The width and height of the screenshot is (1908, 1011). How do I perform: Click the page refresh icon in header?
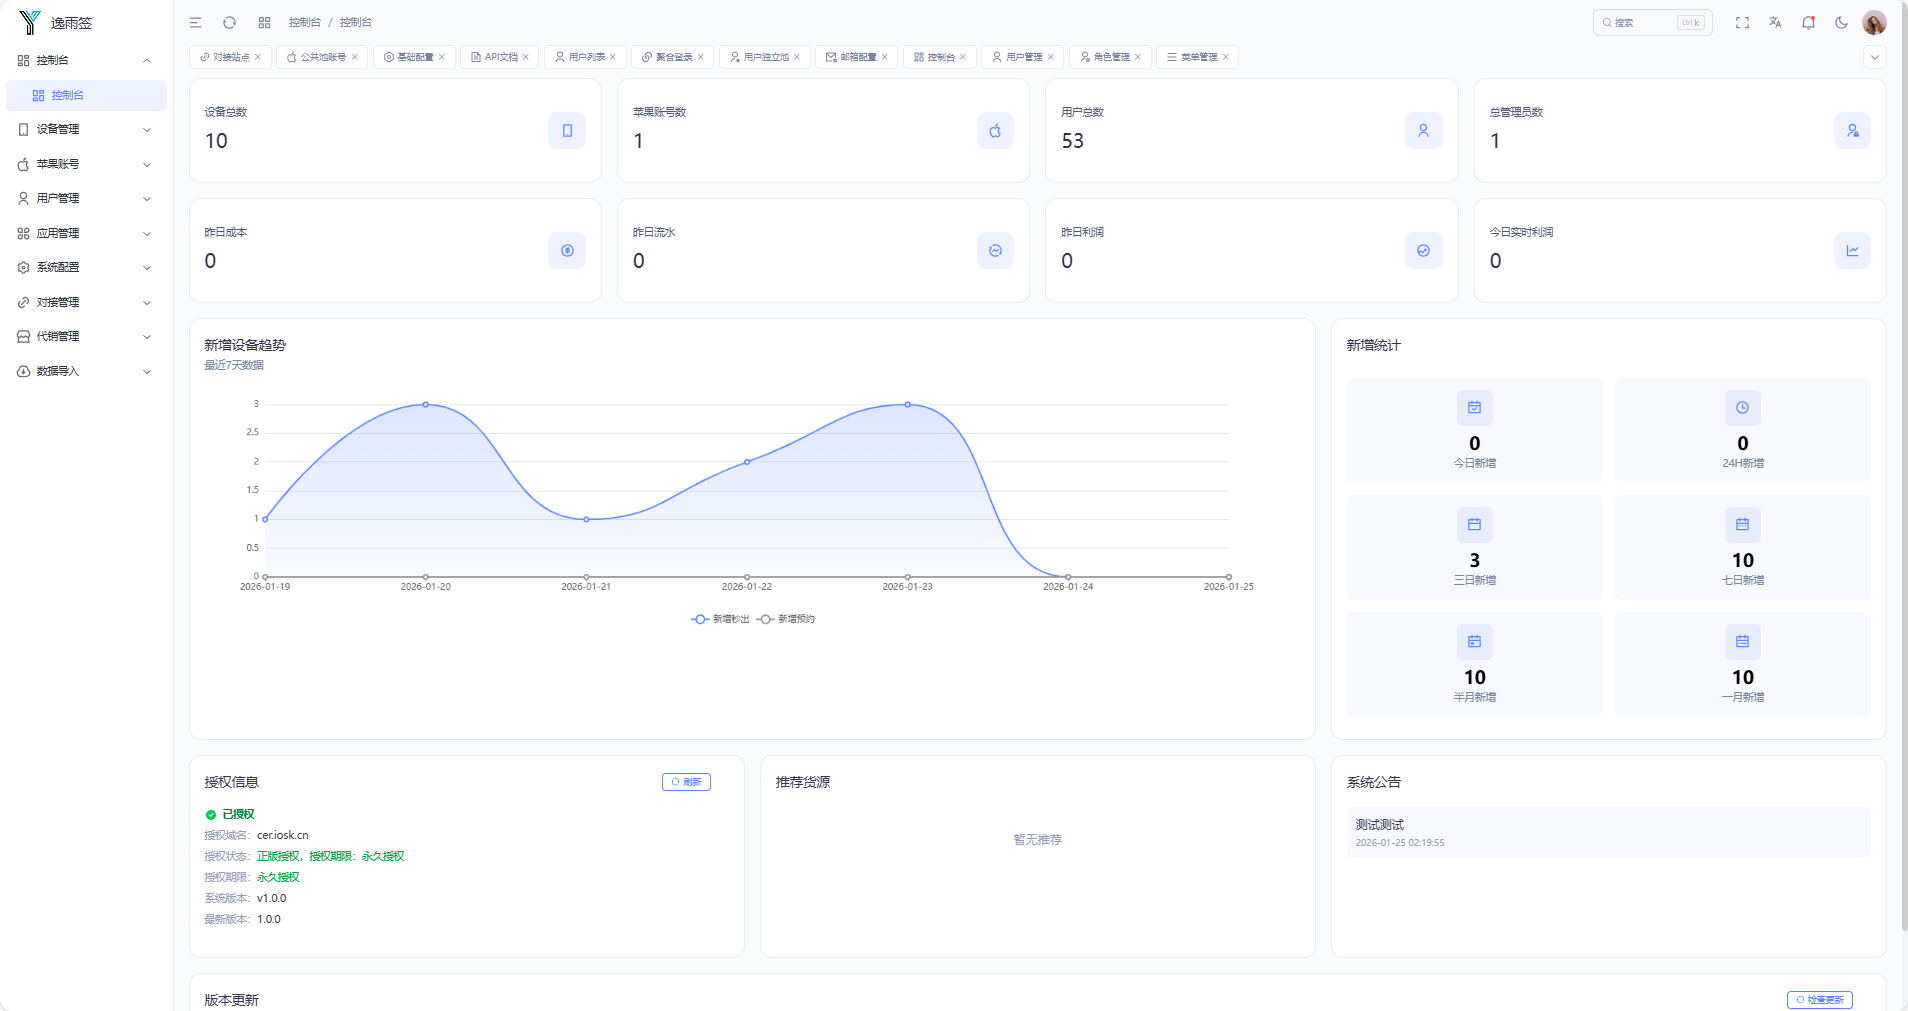tap(229, 22)
